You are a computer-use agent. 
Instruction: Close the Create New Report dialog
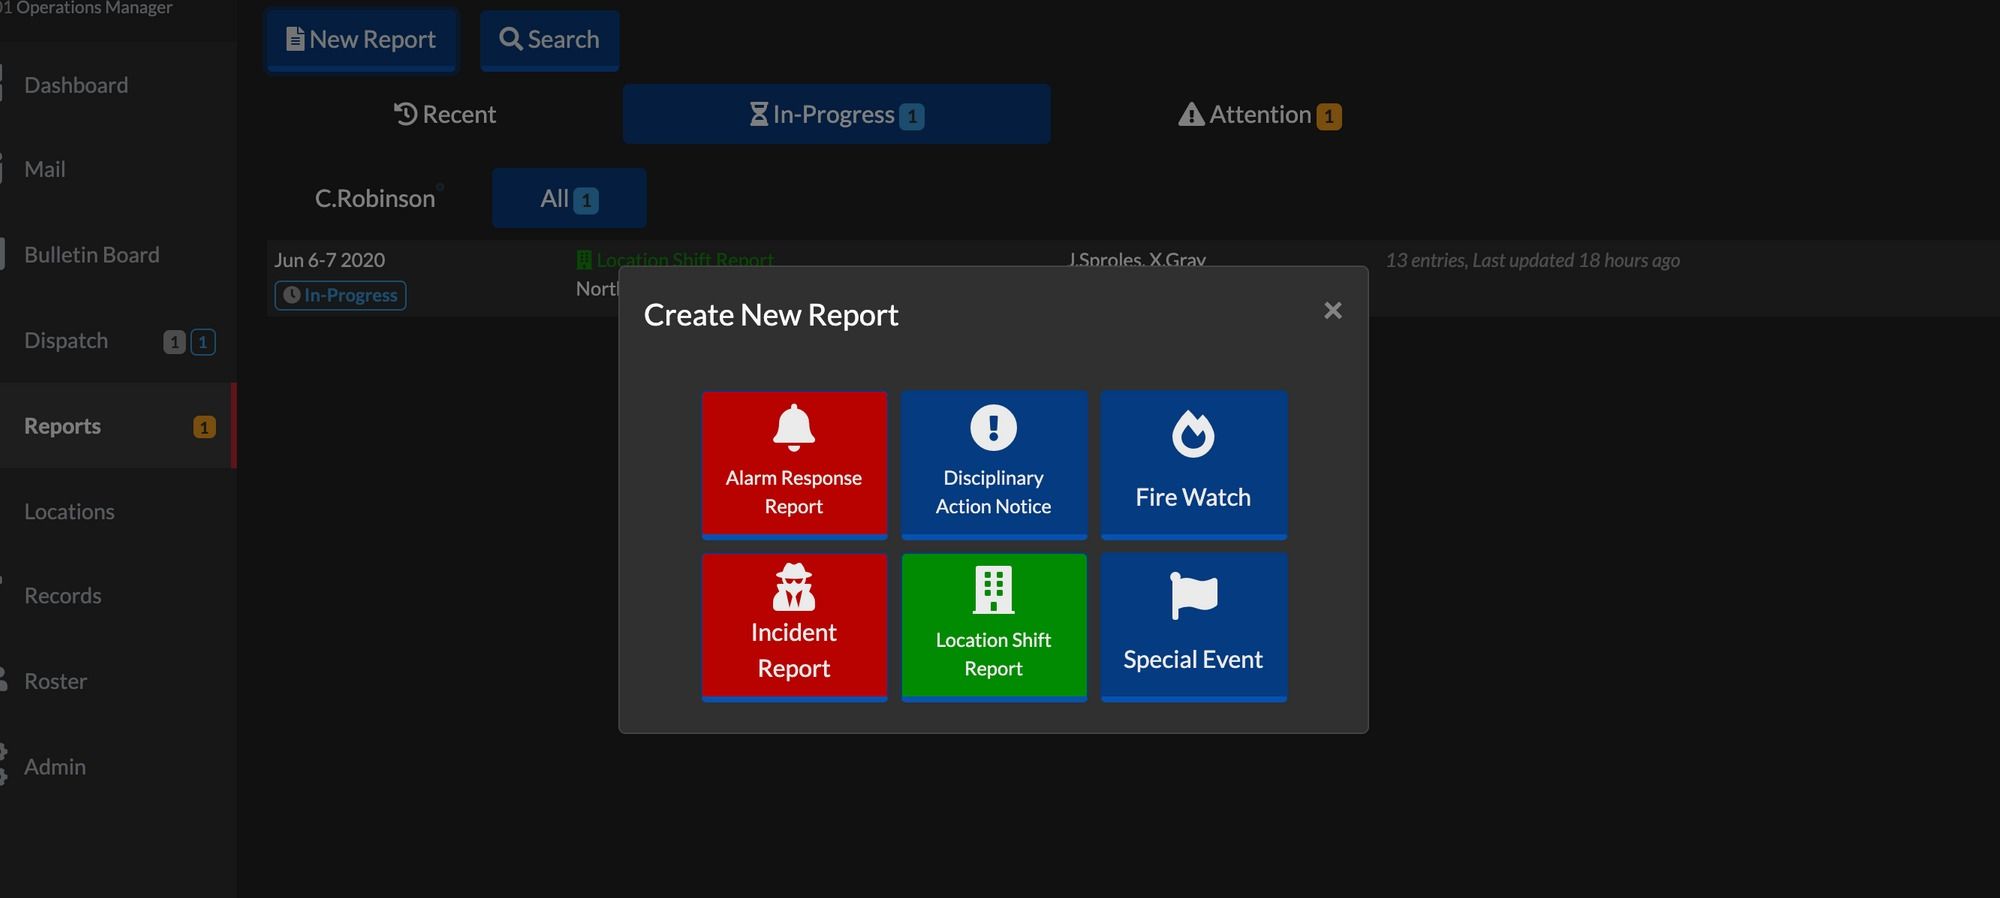[1332, 311]
